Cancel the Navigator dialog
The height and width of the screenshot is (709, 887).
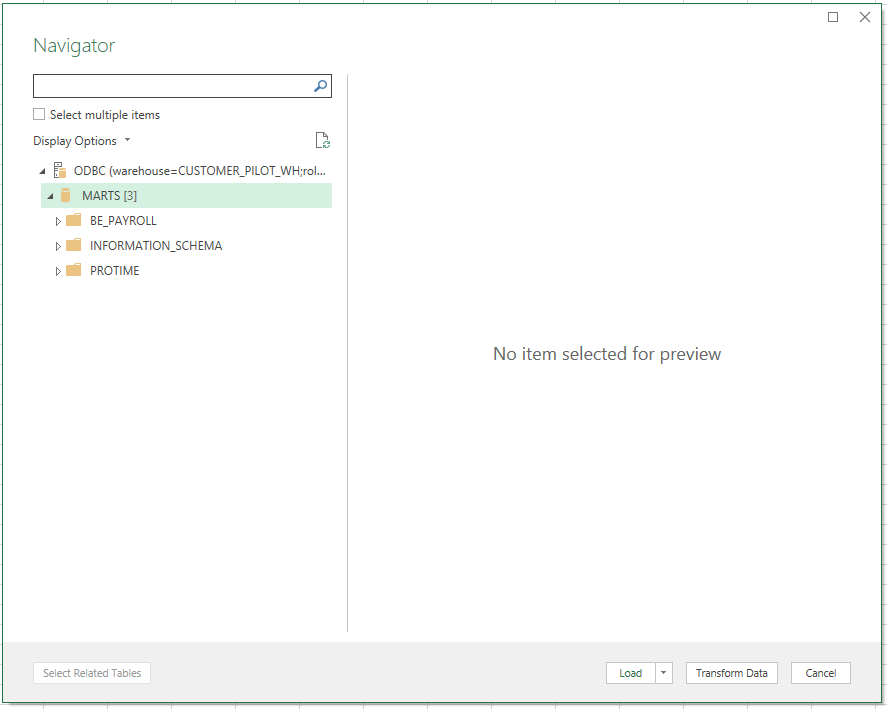click(820, 673)
